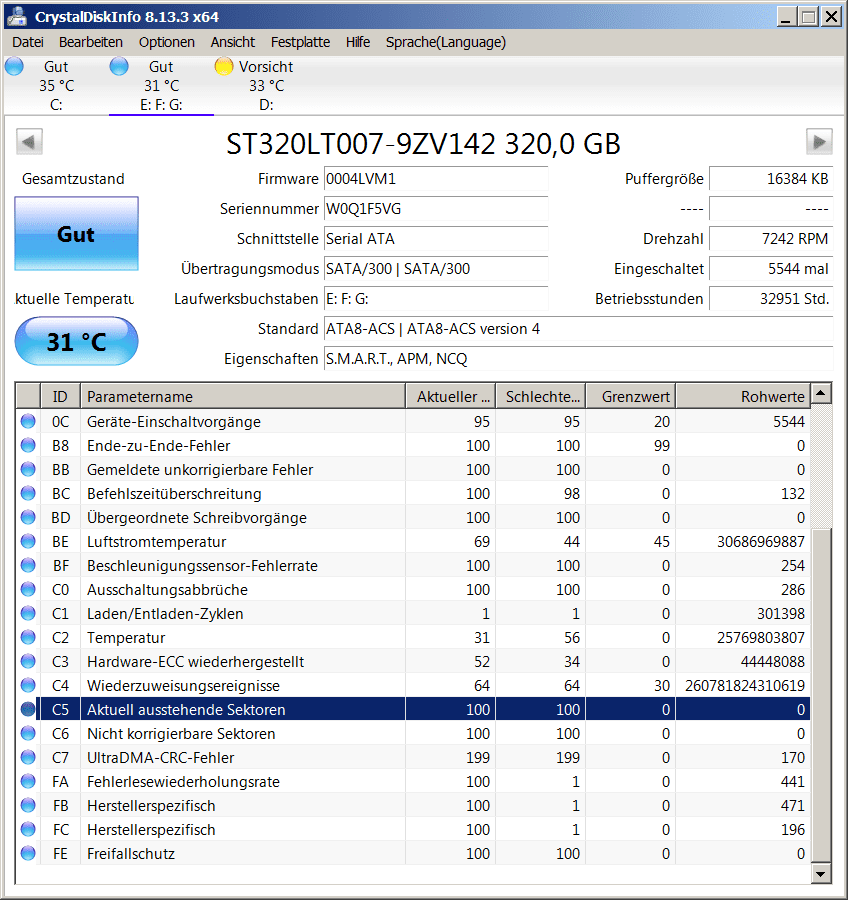Sort by ID column header
Image resolution: width=848 pixels, height=900 pixels.
click(60, 396)
